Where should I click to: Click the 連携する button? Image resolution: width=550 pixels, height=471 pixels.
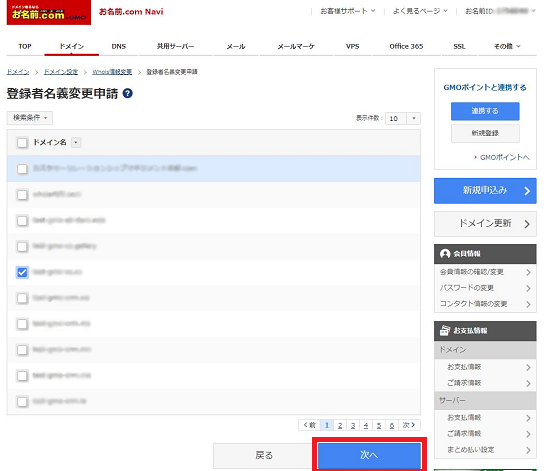click(485, 111)
